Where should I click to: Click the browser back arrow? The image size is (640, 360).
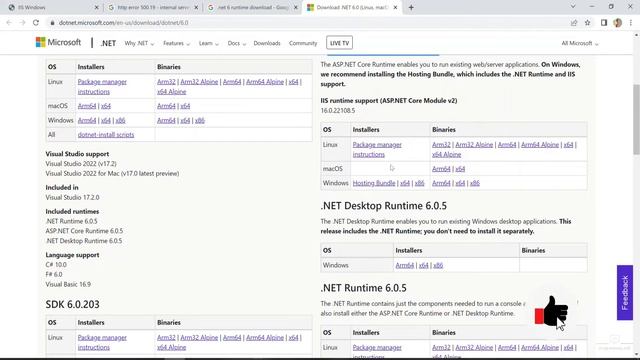[x=9, y=23]
